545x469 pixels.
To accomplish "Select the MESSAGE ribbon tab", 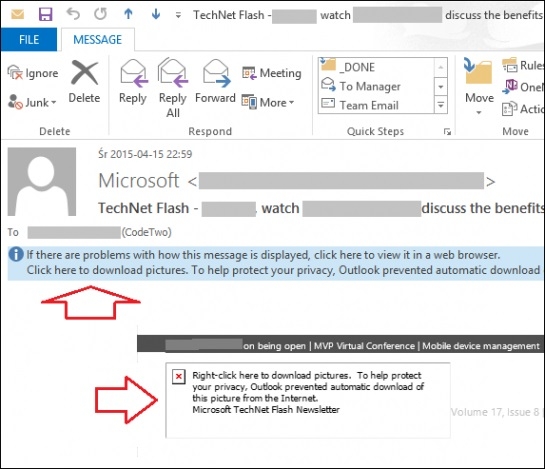I will click(x=98, y=40).
